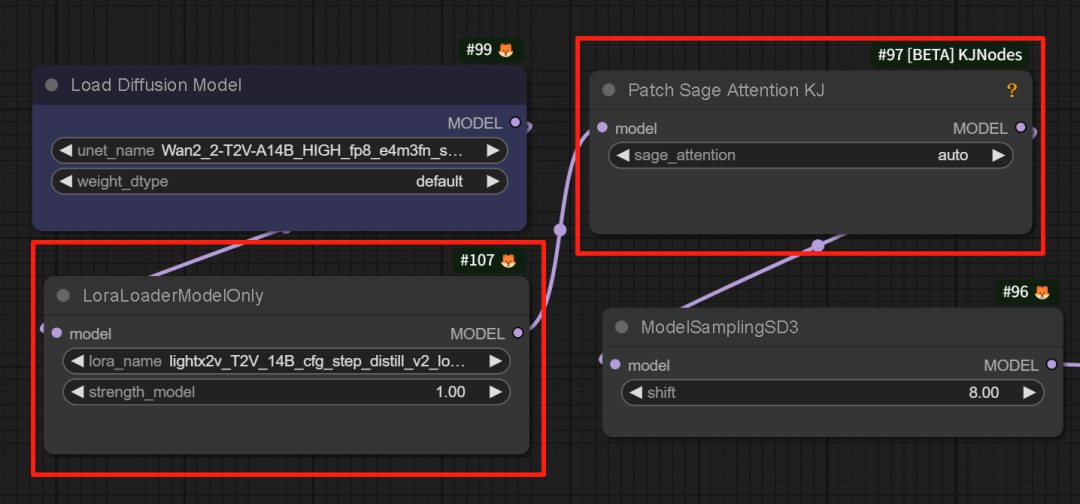Collapse the ModelSamplingSD3 node via its grey dot
The height and width of the screenshot is (504, 1080).
pos(622,327)
